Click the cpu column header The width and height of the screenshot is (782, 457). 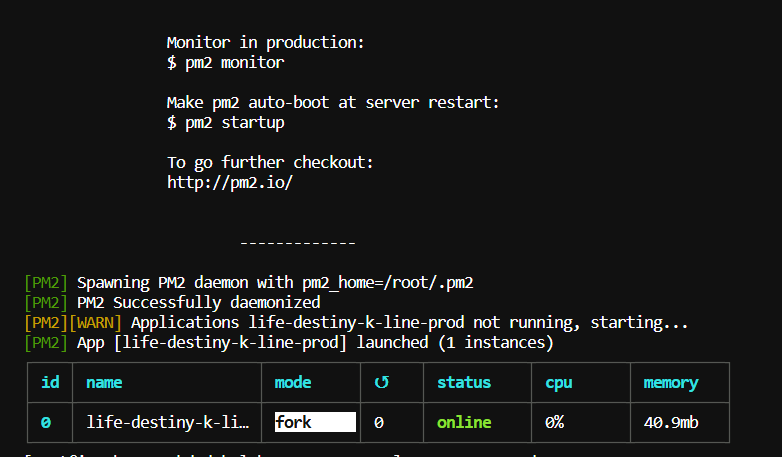[559, 382]
